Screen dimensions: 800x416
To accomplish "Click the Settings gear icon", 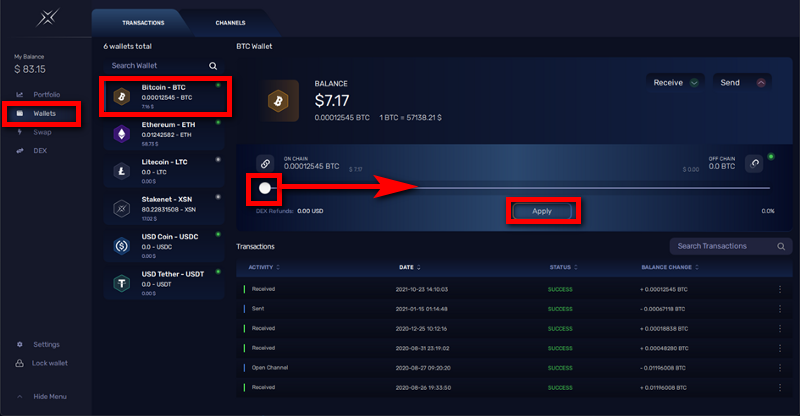I will pyautogui.click(x=19, y=345).
